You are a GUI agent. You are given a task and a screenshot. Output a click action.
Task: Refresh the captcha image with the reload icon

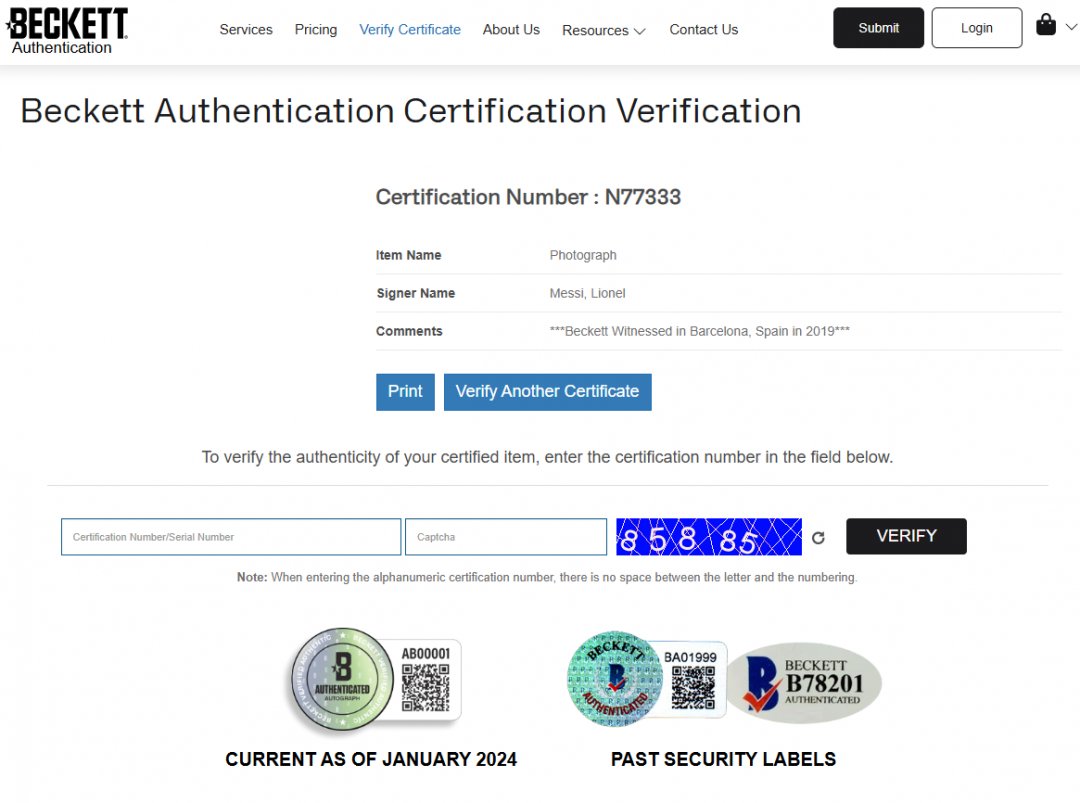pyautogui.click(x=818, y=538)
